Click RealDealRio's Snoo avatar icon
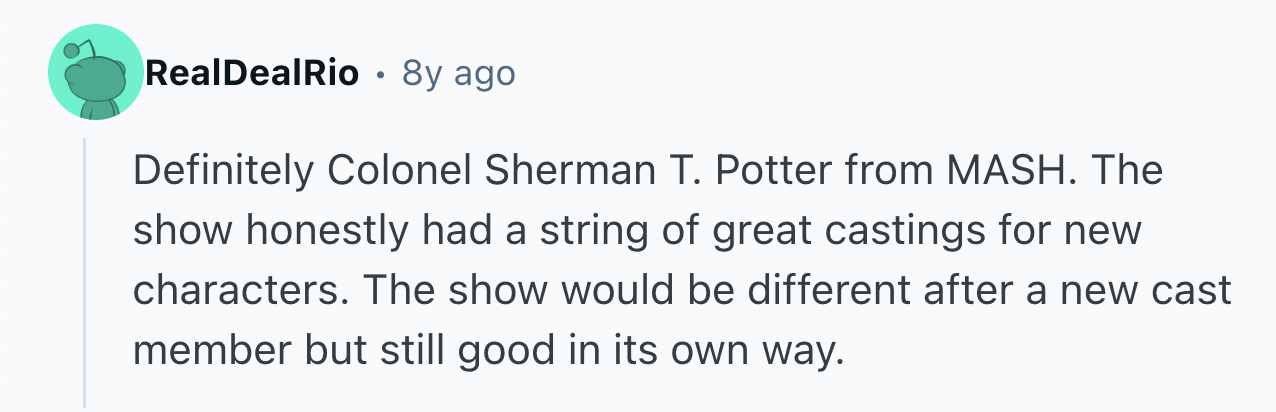The height and width of the screenshot is (412, 1276). click(x=96, y=73)
